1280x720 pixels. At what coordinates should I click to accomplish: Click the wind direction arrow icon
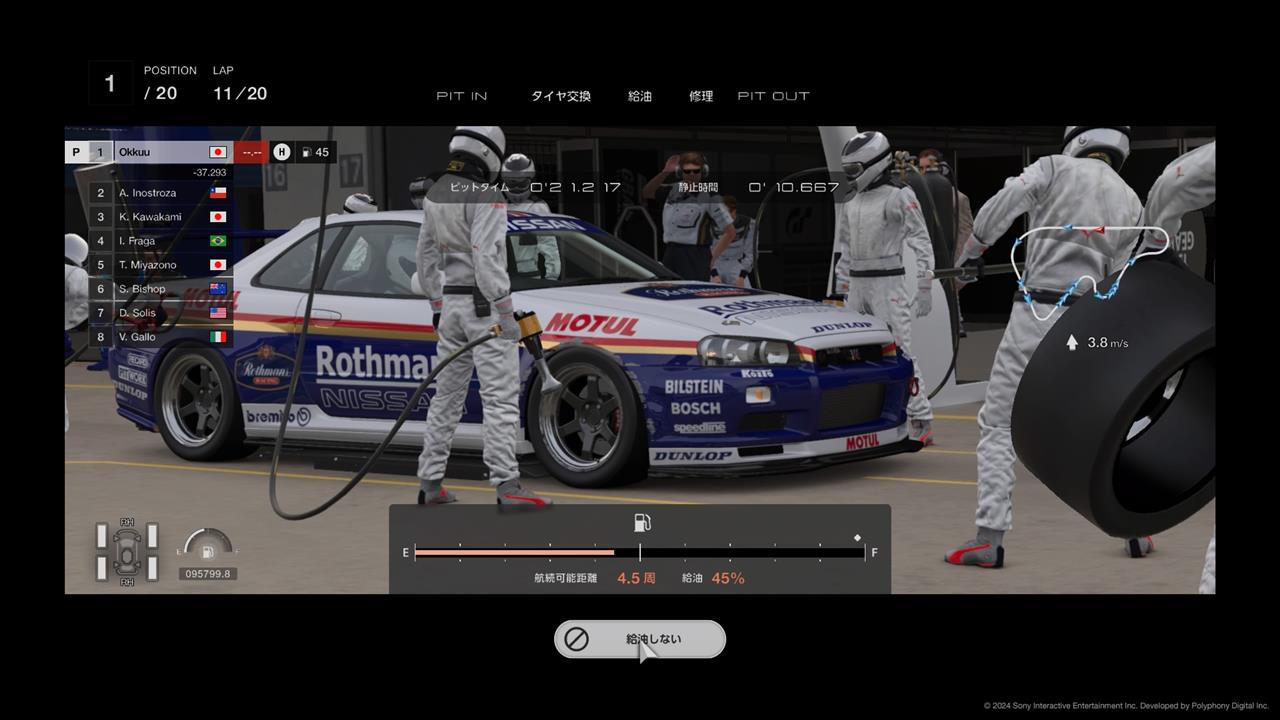(x=1072, y=342)
